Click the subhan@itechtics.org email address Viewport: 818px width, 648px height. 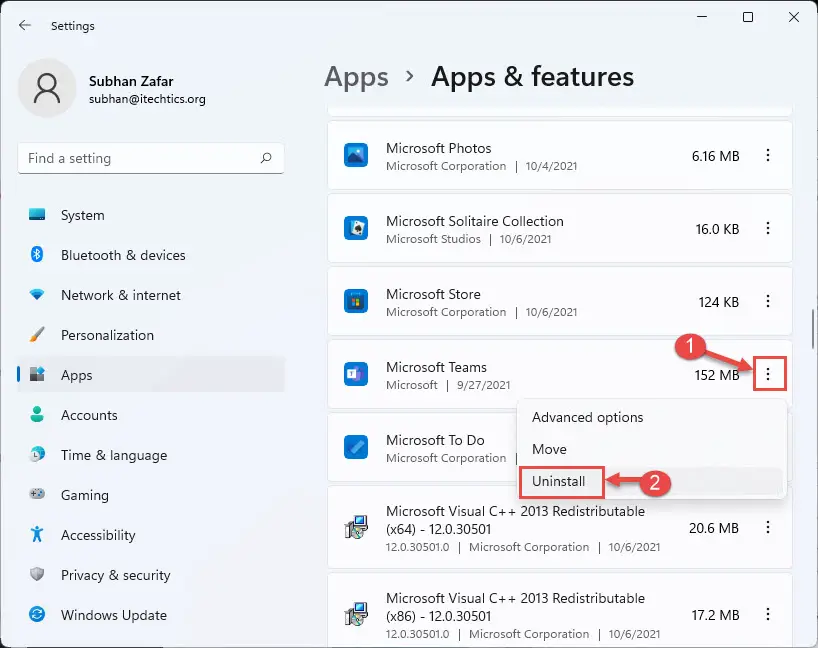point(147,99)
